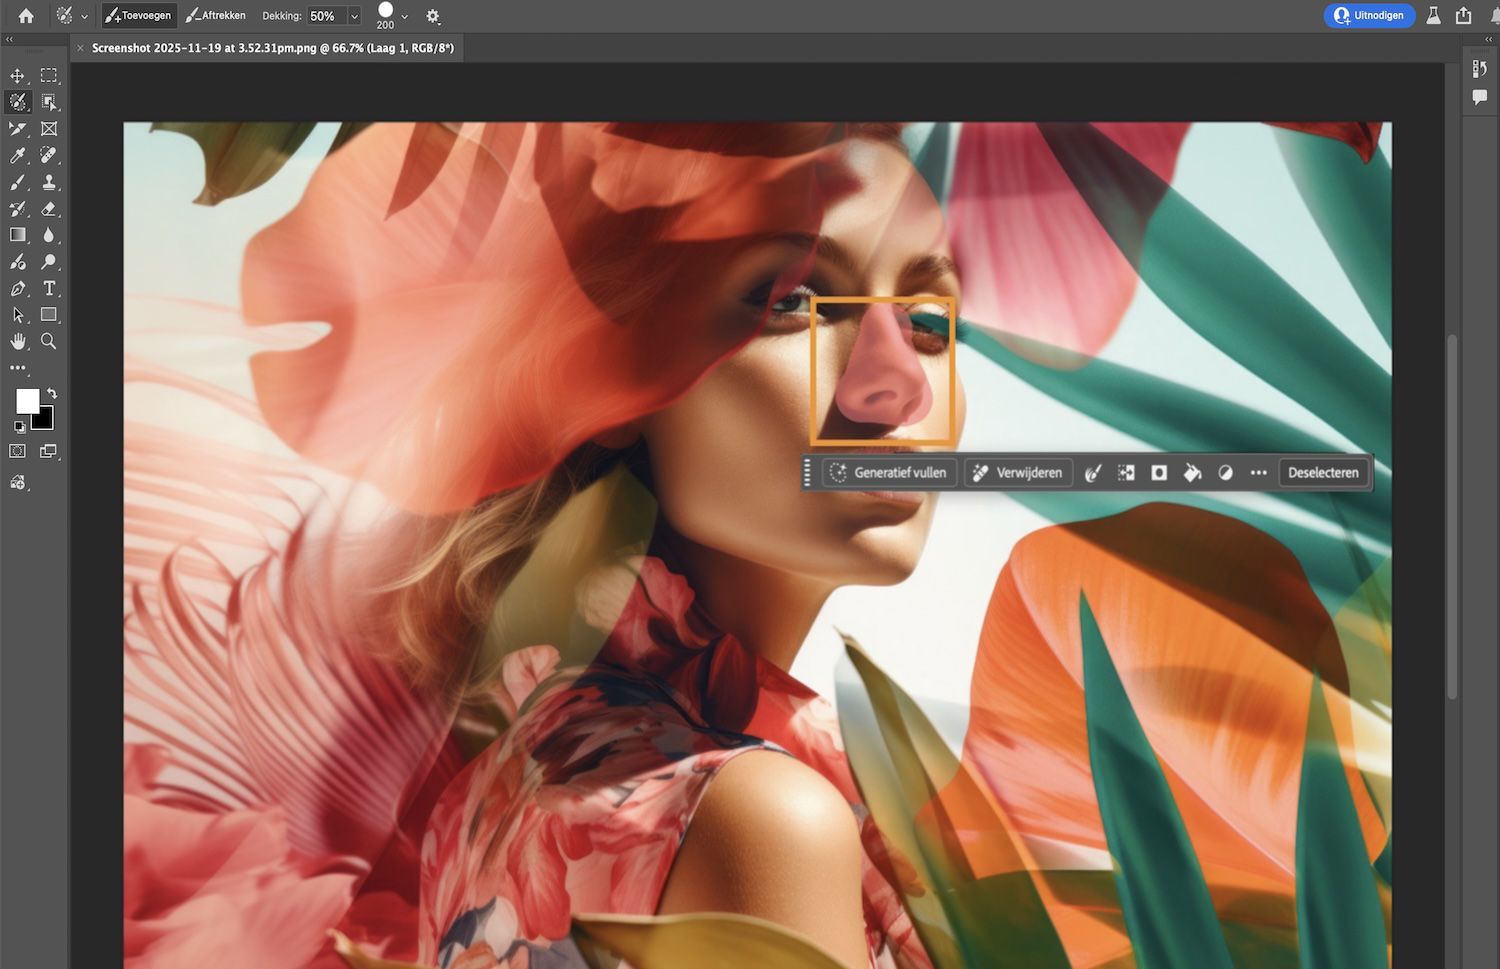Choose the Horizontal Type tool
1500x969 pixels.
(48, 288)
